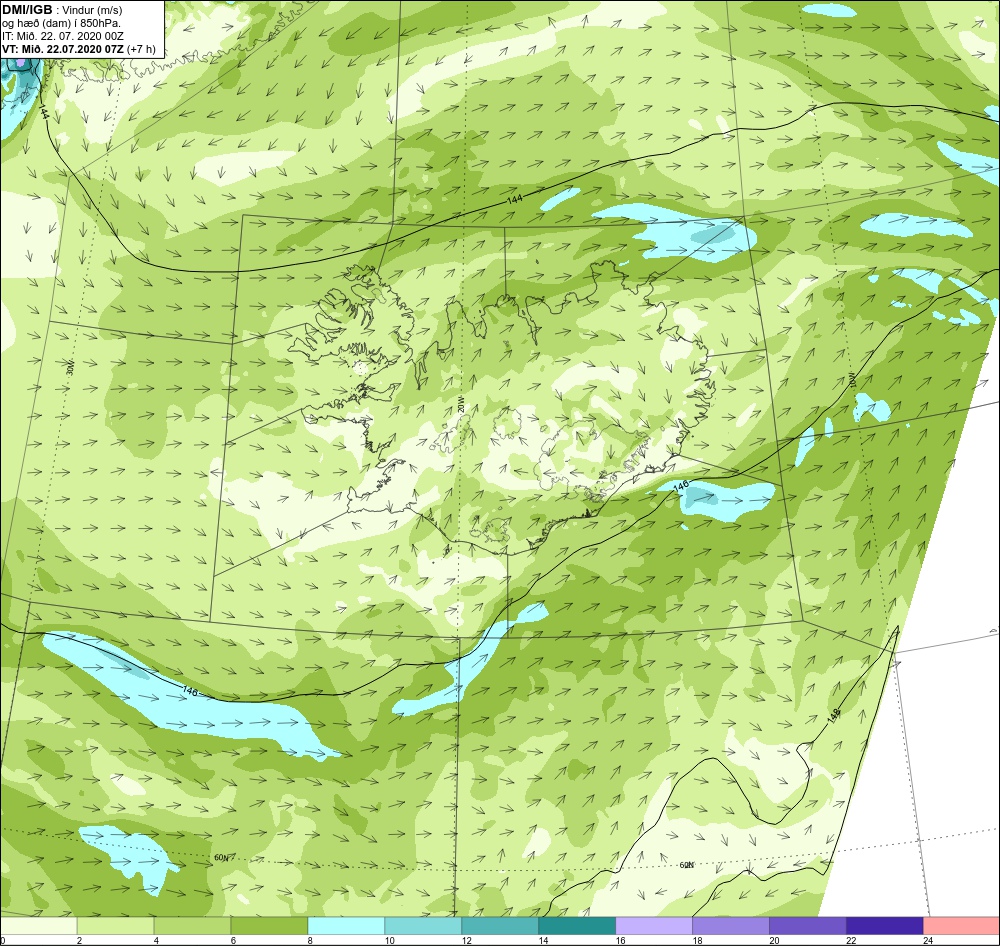Pick the 4–6 m/s green legend swatch
Screen dimensions: 1000x946
(192, 926)
